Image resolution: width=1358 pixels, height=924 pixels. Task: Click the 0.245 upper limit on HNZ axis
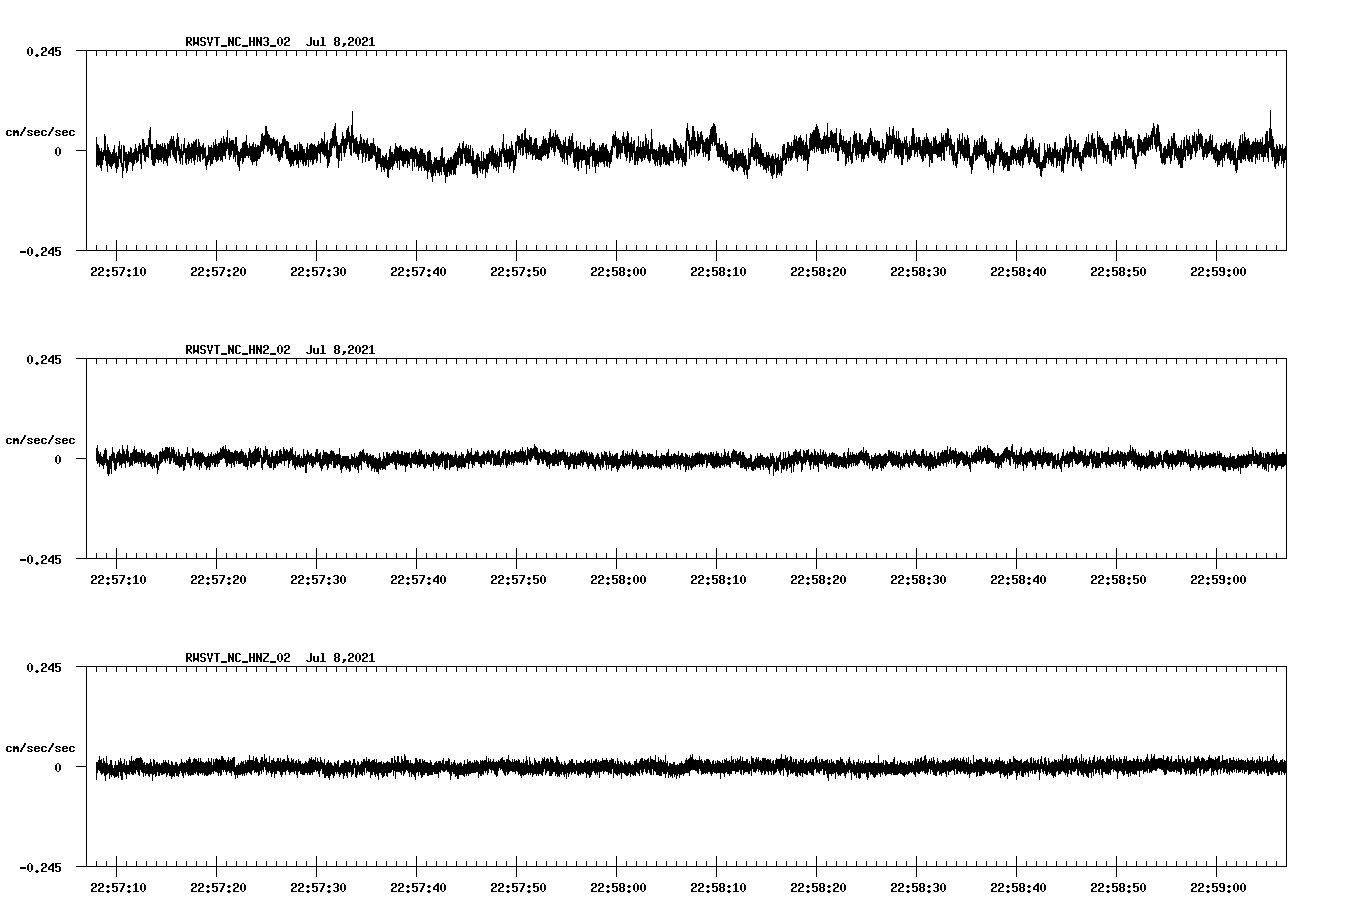coord(44,667)
